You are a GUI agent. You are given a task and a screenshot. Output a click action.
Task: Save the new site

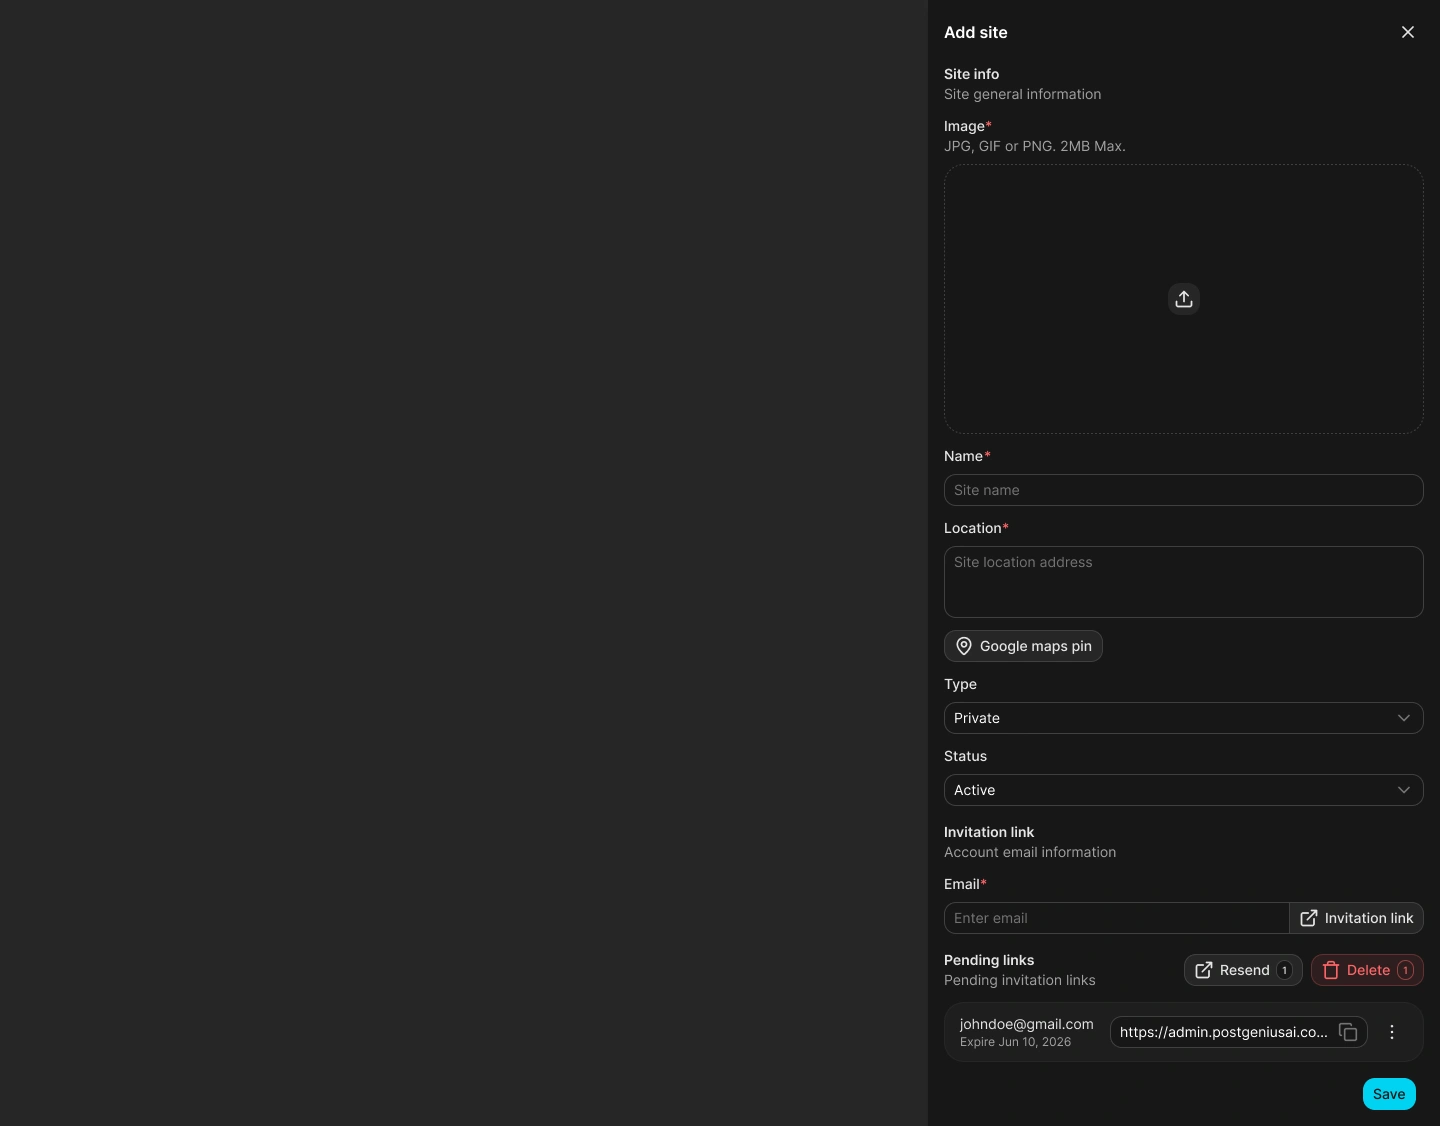point(1389,1094)
